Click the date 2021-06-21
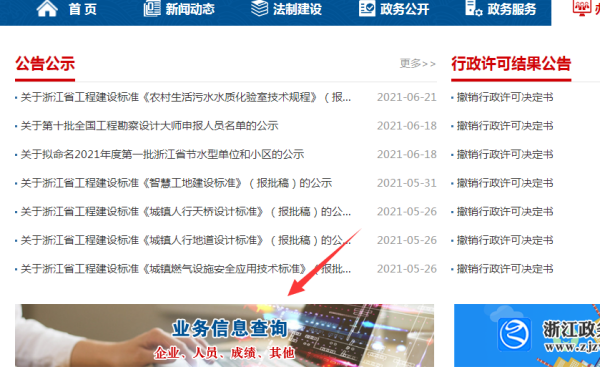Image resolution: width=600 pixels, height=387 pixels. pyautogui.click(x=407, y=97)
